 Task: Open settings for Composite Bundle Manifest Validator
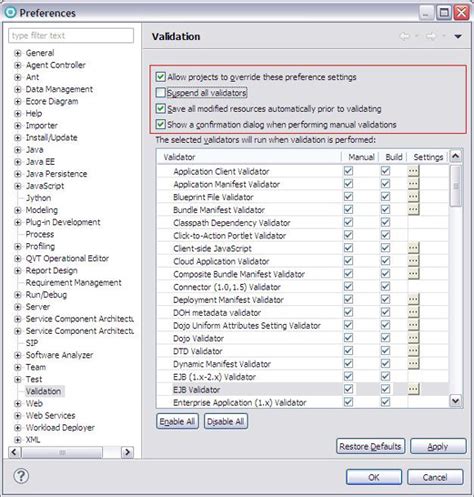tap(413, 274)
